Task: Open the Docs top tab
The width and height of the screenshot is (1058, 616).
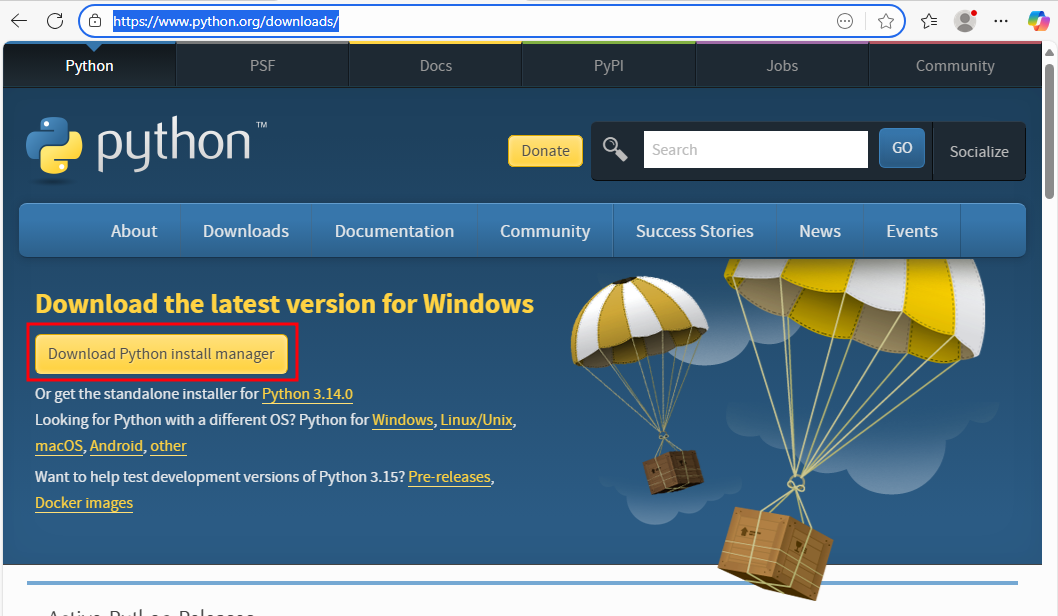Action: point(435,66)
